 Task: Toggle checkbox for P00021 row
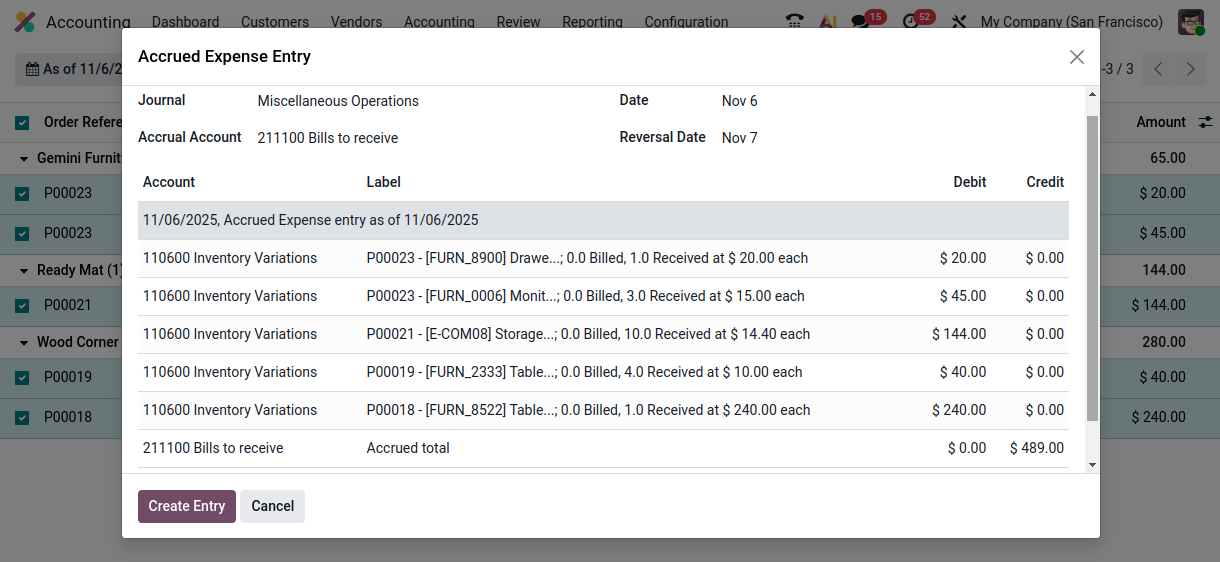22,306
